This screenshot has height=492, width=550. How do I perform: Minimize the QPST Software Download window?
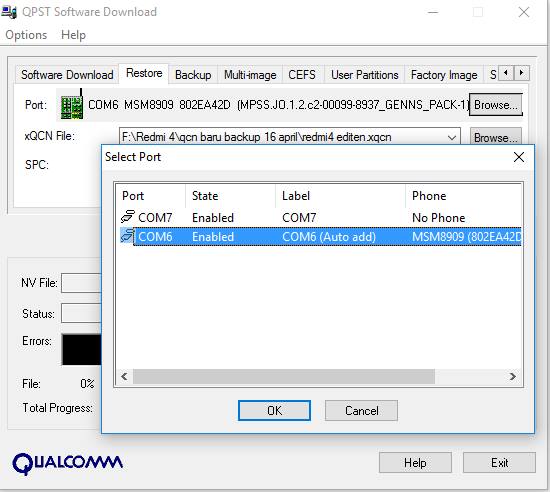click(x=433, y=12)
